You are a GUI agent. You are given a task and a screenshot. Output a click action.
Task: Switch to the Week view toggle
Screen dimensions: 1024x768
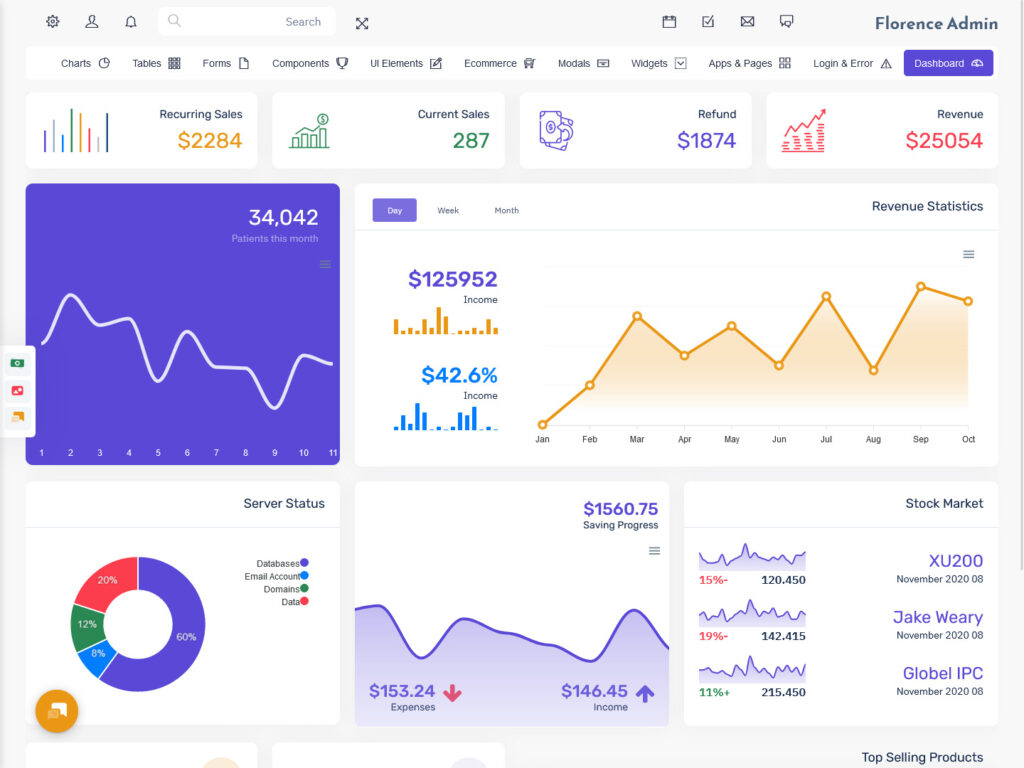click(x=448, y=210)
